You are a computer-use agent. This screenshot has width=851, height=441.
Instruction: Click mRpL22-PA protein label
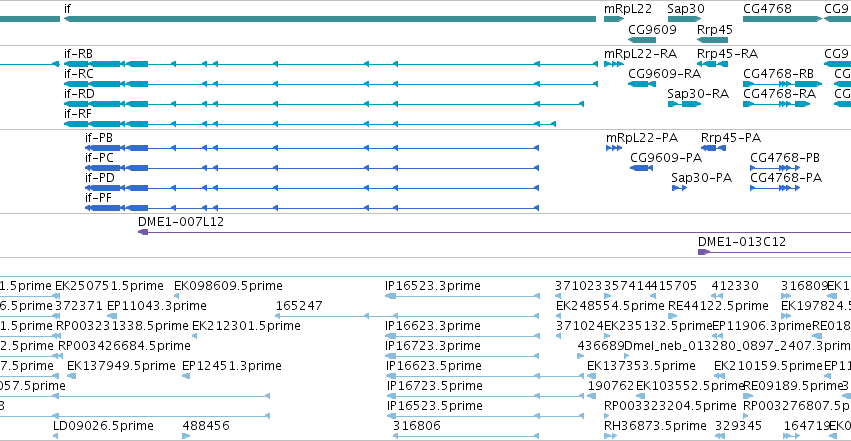click(642, 138)
